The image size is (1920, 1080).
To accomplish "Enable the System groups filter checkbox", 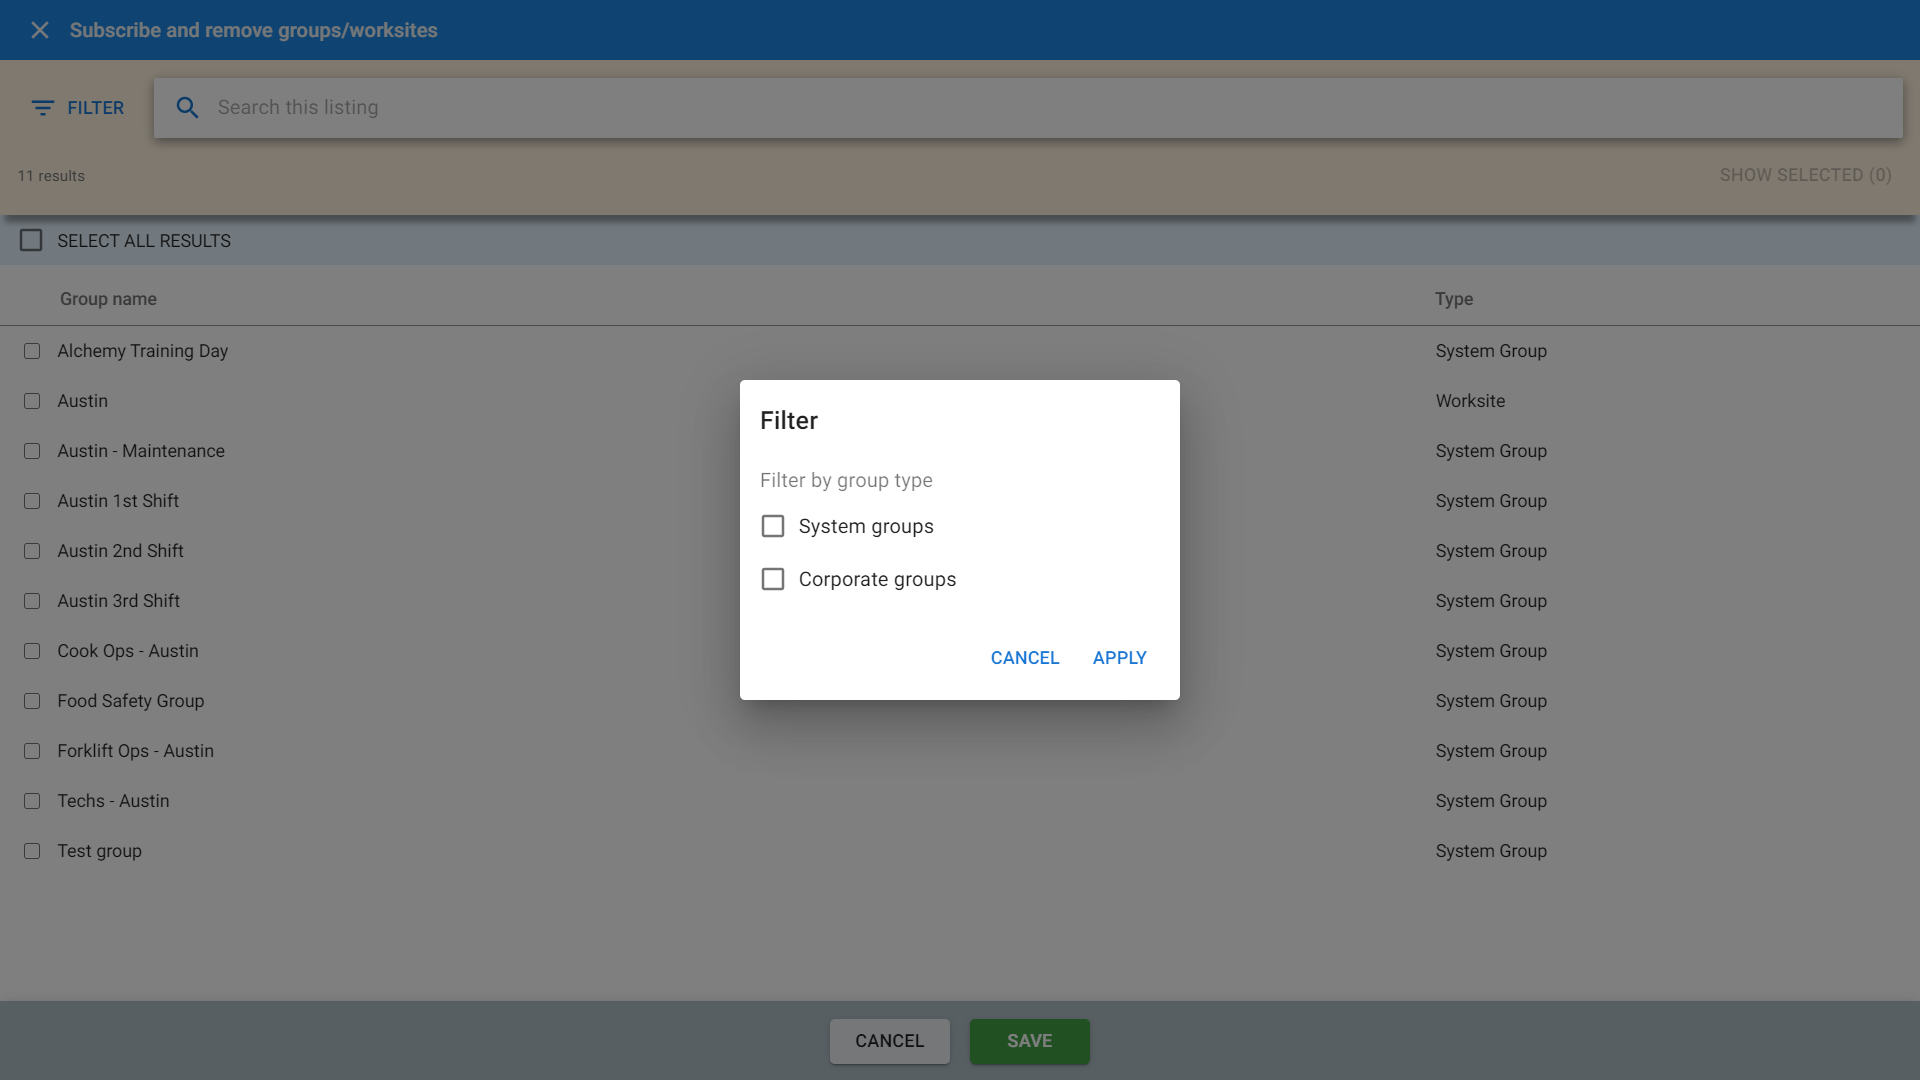I will (773, 526).
